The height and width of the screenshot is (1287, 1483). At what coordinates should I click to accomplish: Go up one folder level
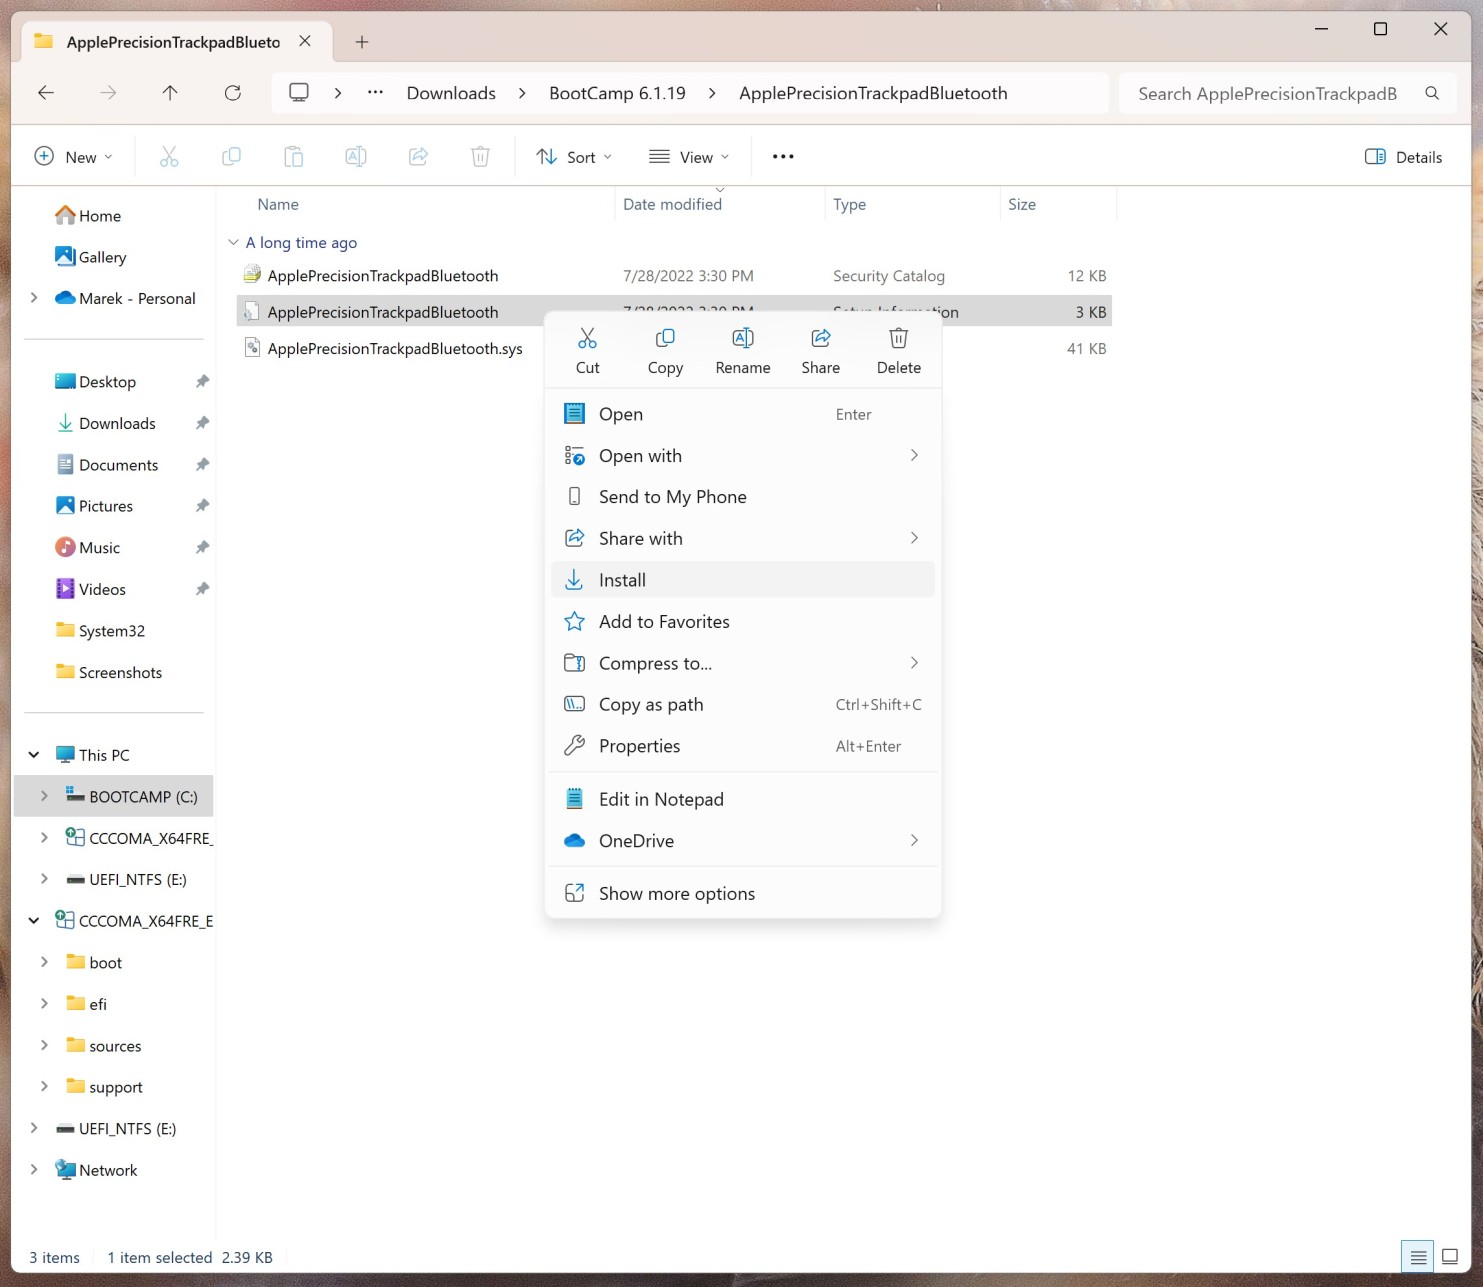click(x=170, y=93)
